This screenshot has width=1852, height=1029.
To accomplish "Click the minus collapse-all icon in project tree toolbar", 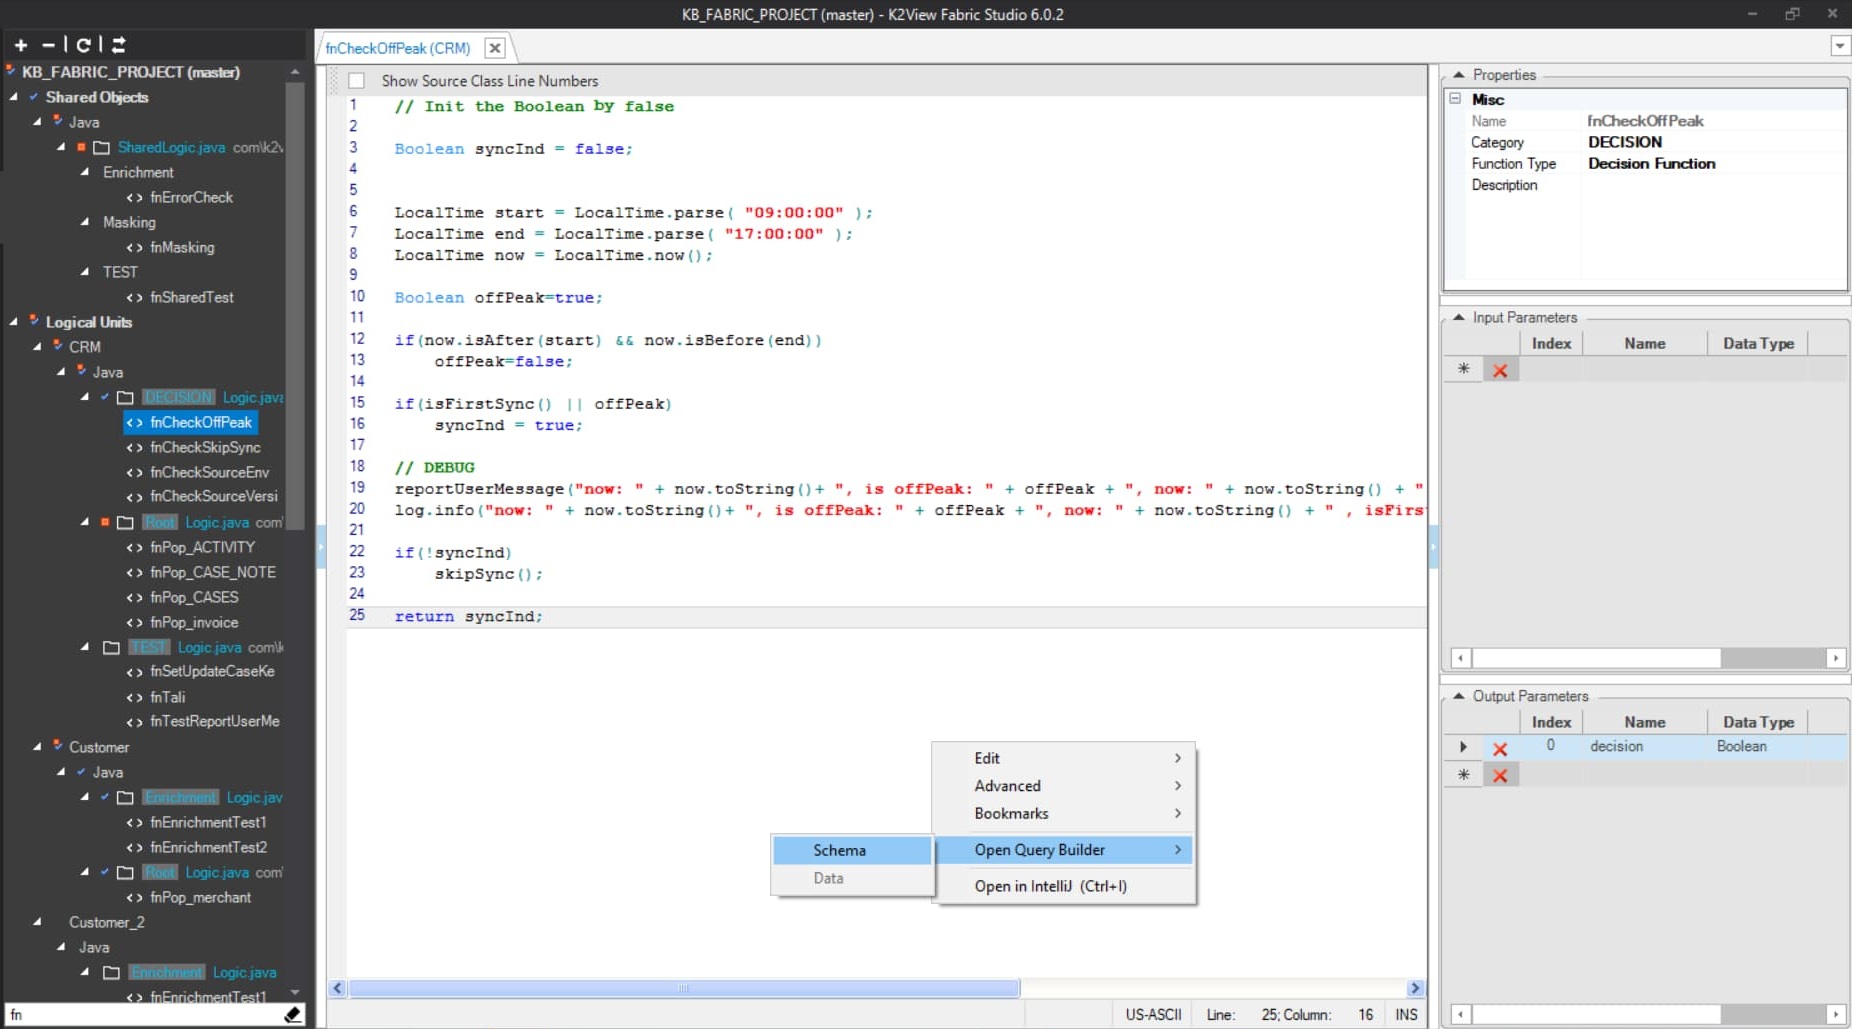I will click(x=48, y=45).
